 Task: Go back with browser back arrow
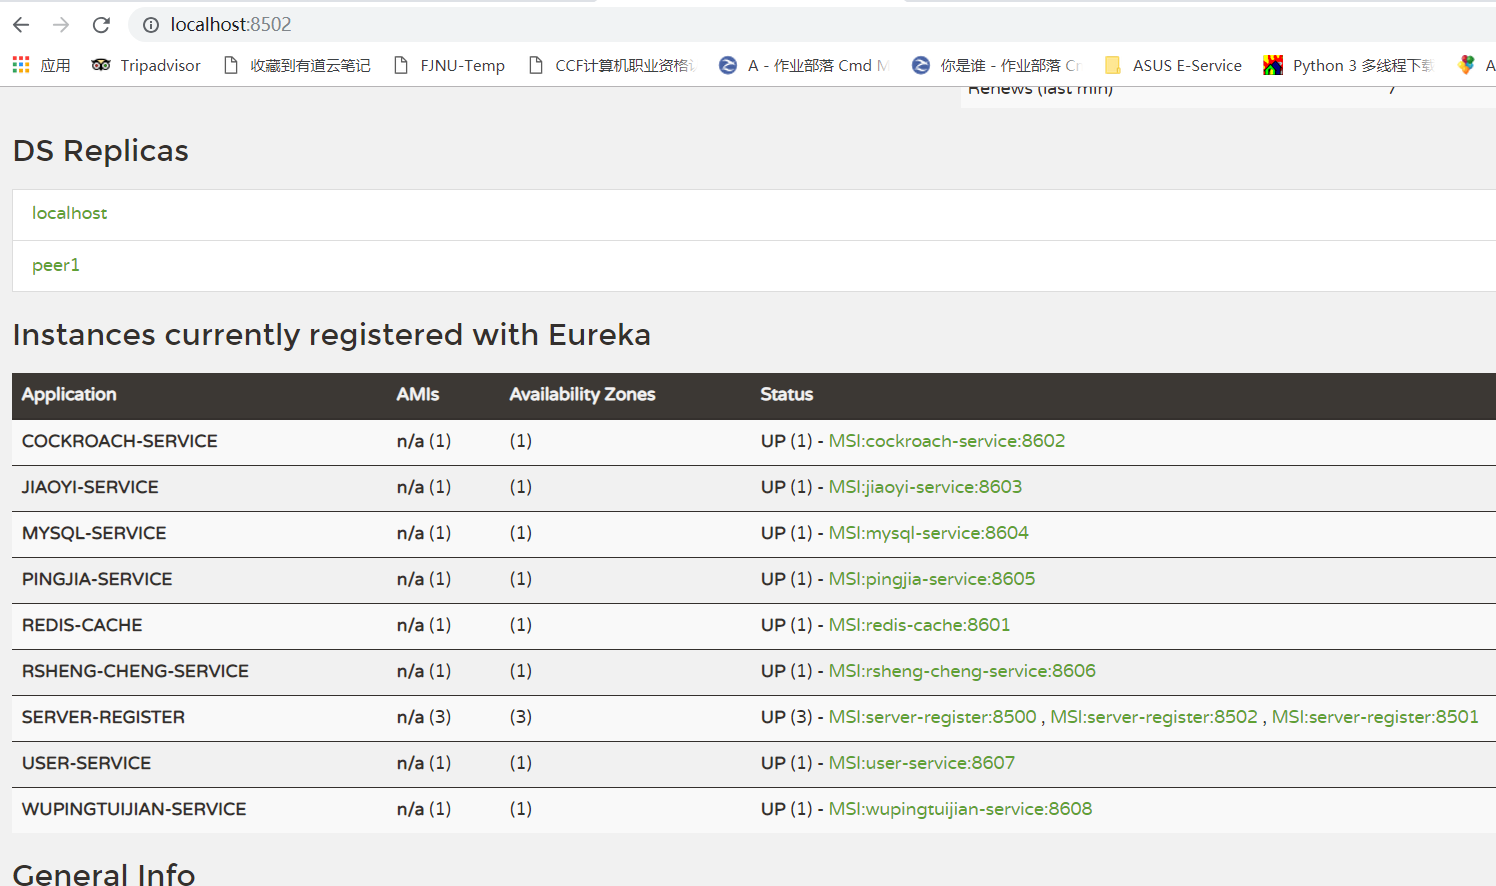[x=21, y=25]
